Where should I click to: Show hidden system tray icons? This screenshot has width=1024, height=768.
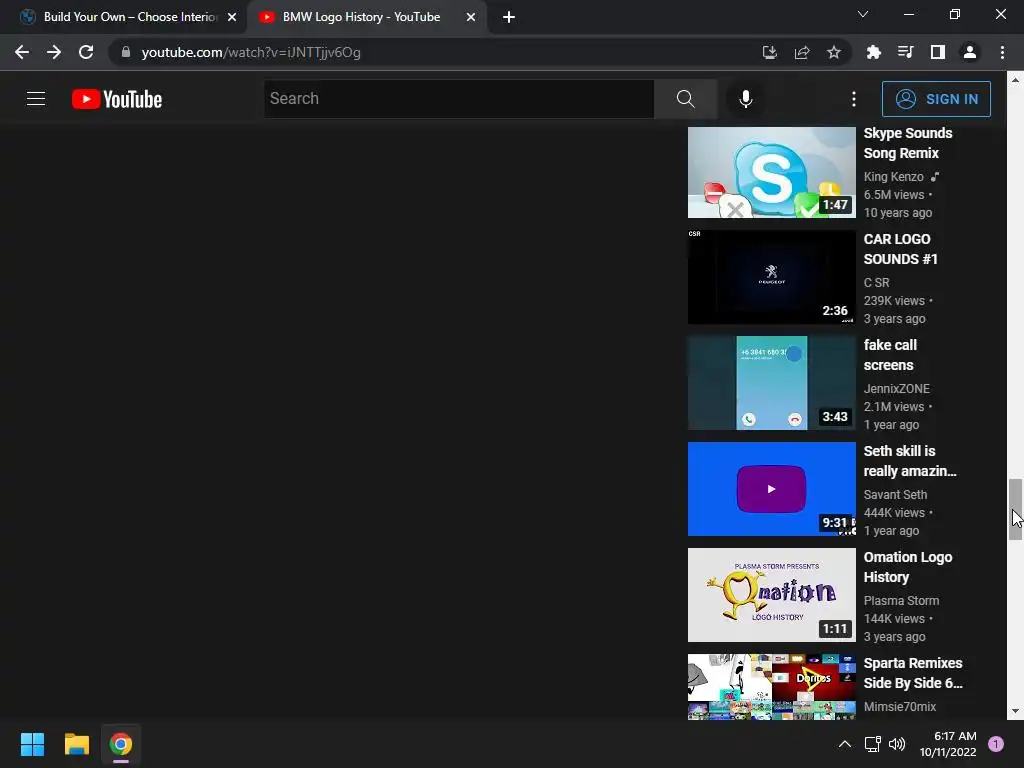[844, 744]
